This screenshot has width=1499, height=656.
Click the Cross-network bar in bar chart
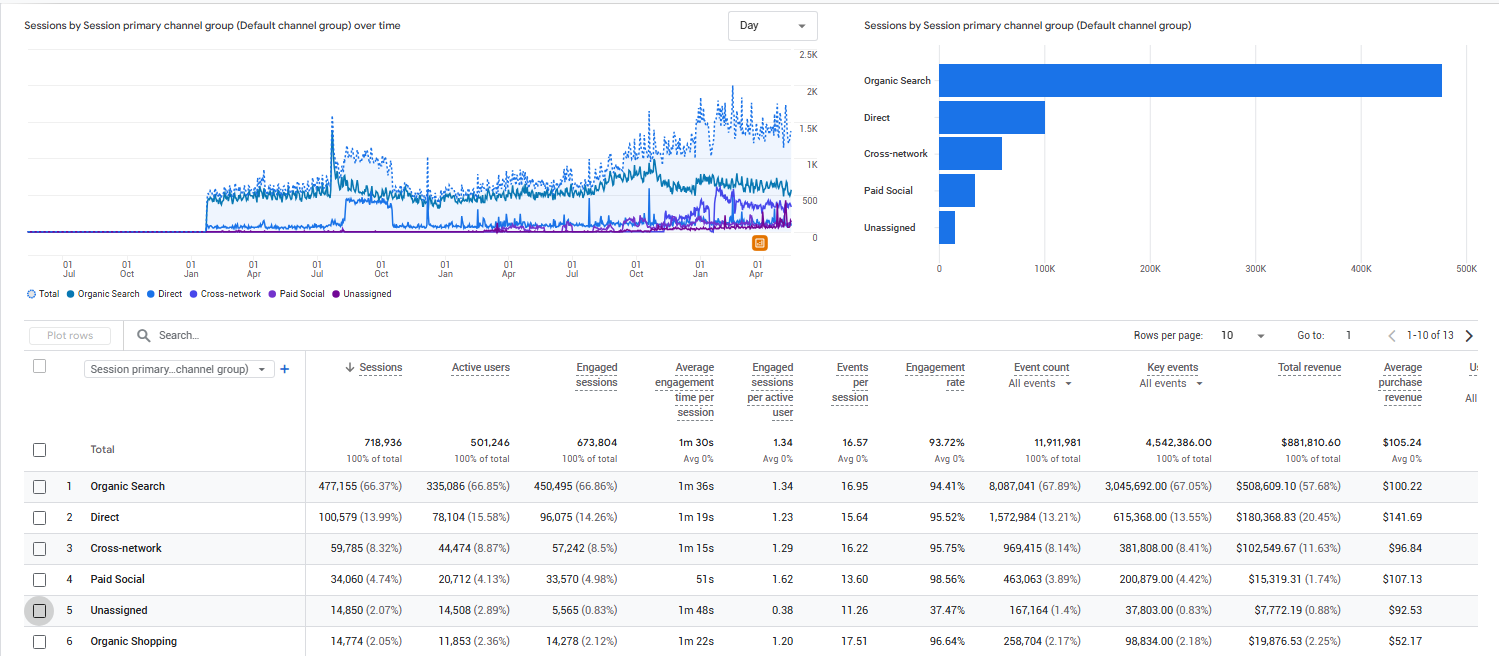click(970, 154)
